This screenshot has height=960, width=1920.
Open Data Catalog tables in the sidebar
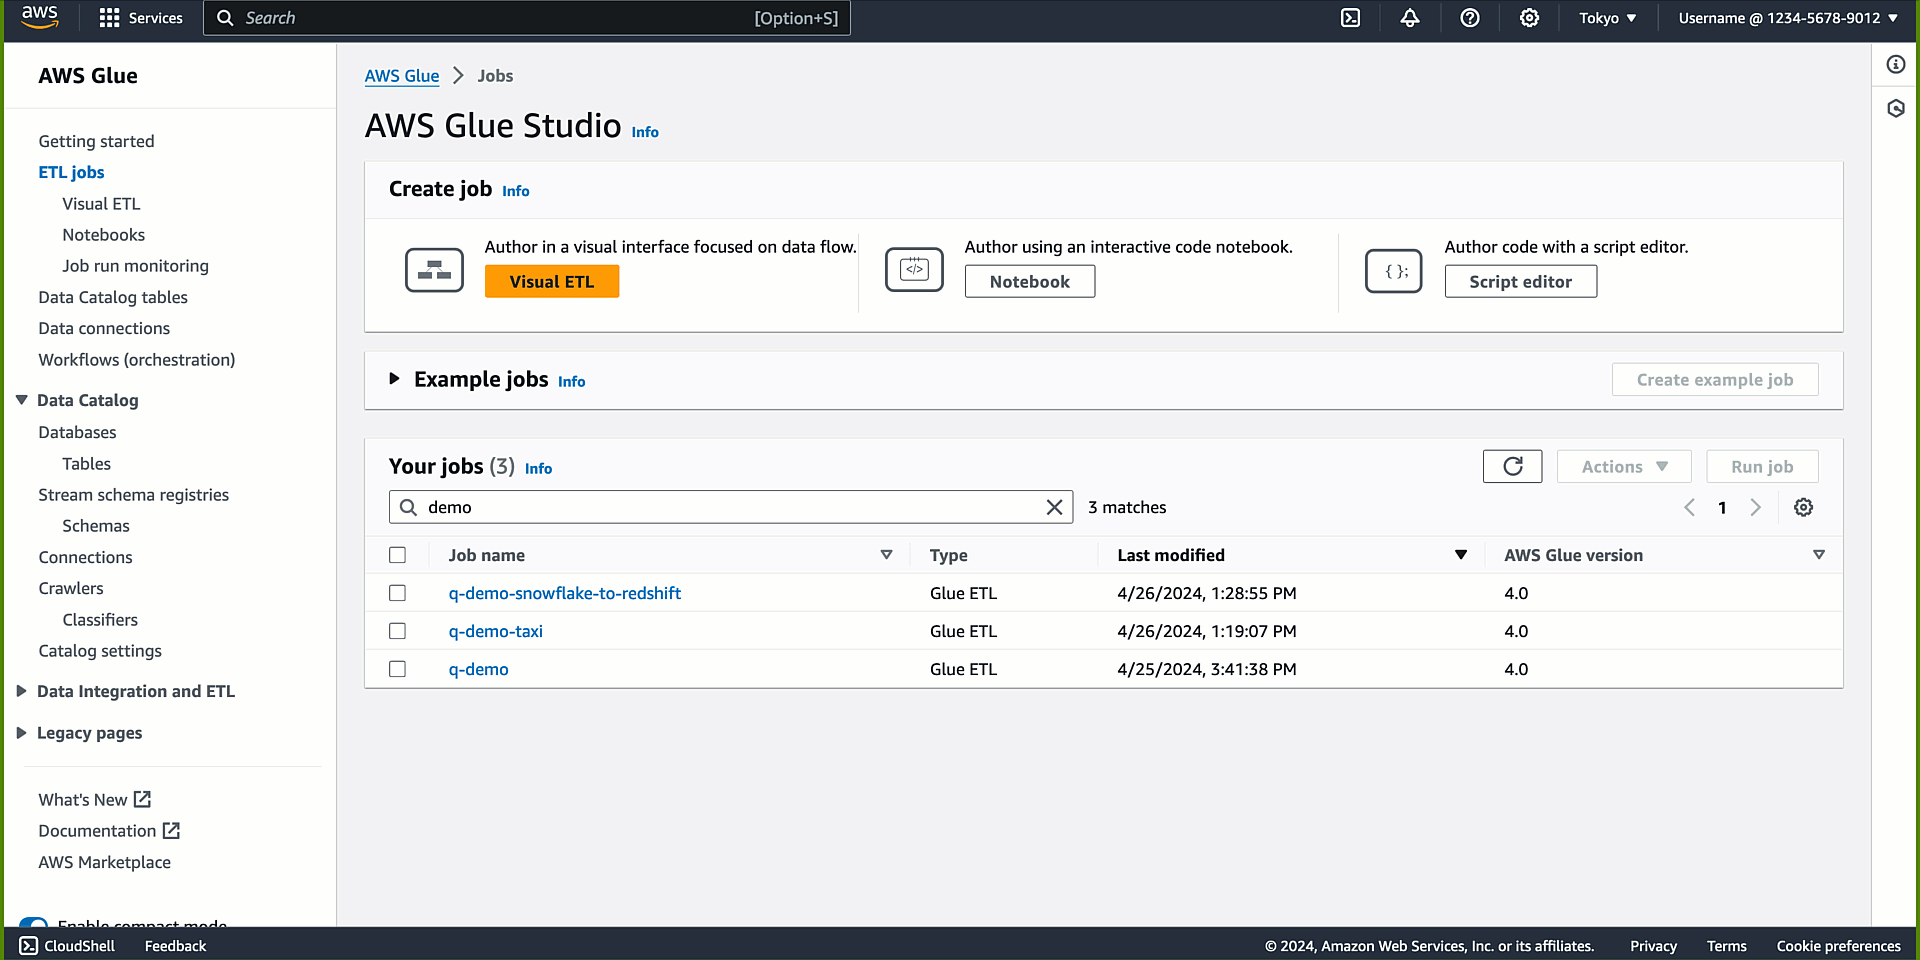pos(113,297)
